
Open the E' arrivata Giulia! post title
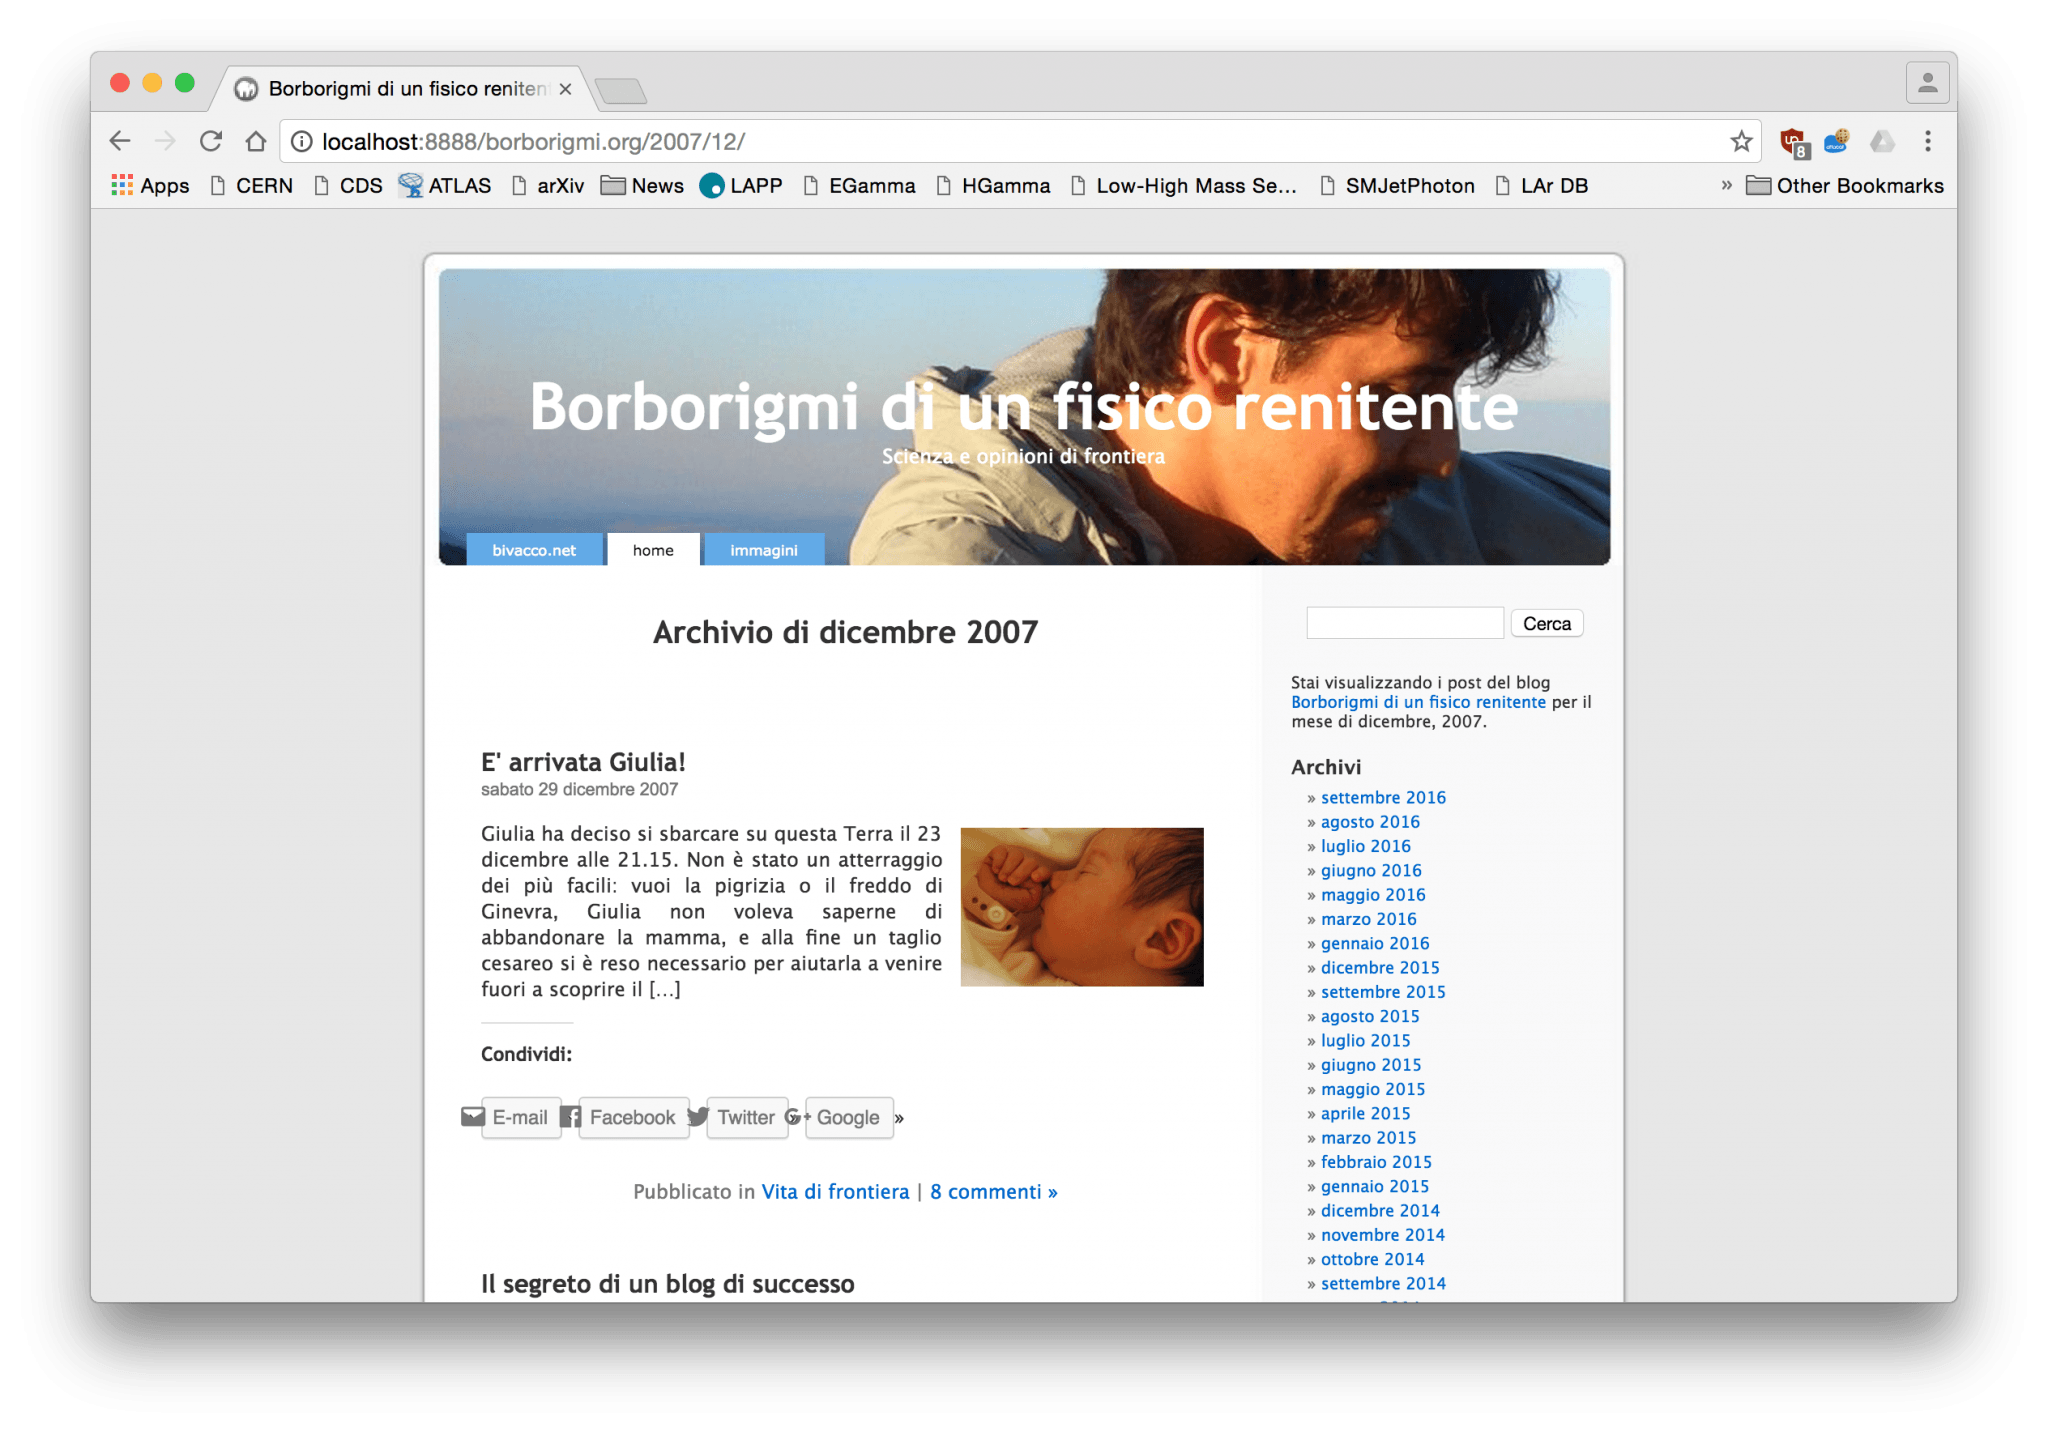583,762
